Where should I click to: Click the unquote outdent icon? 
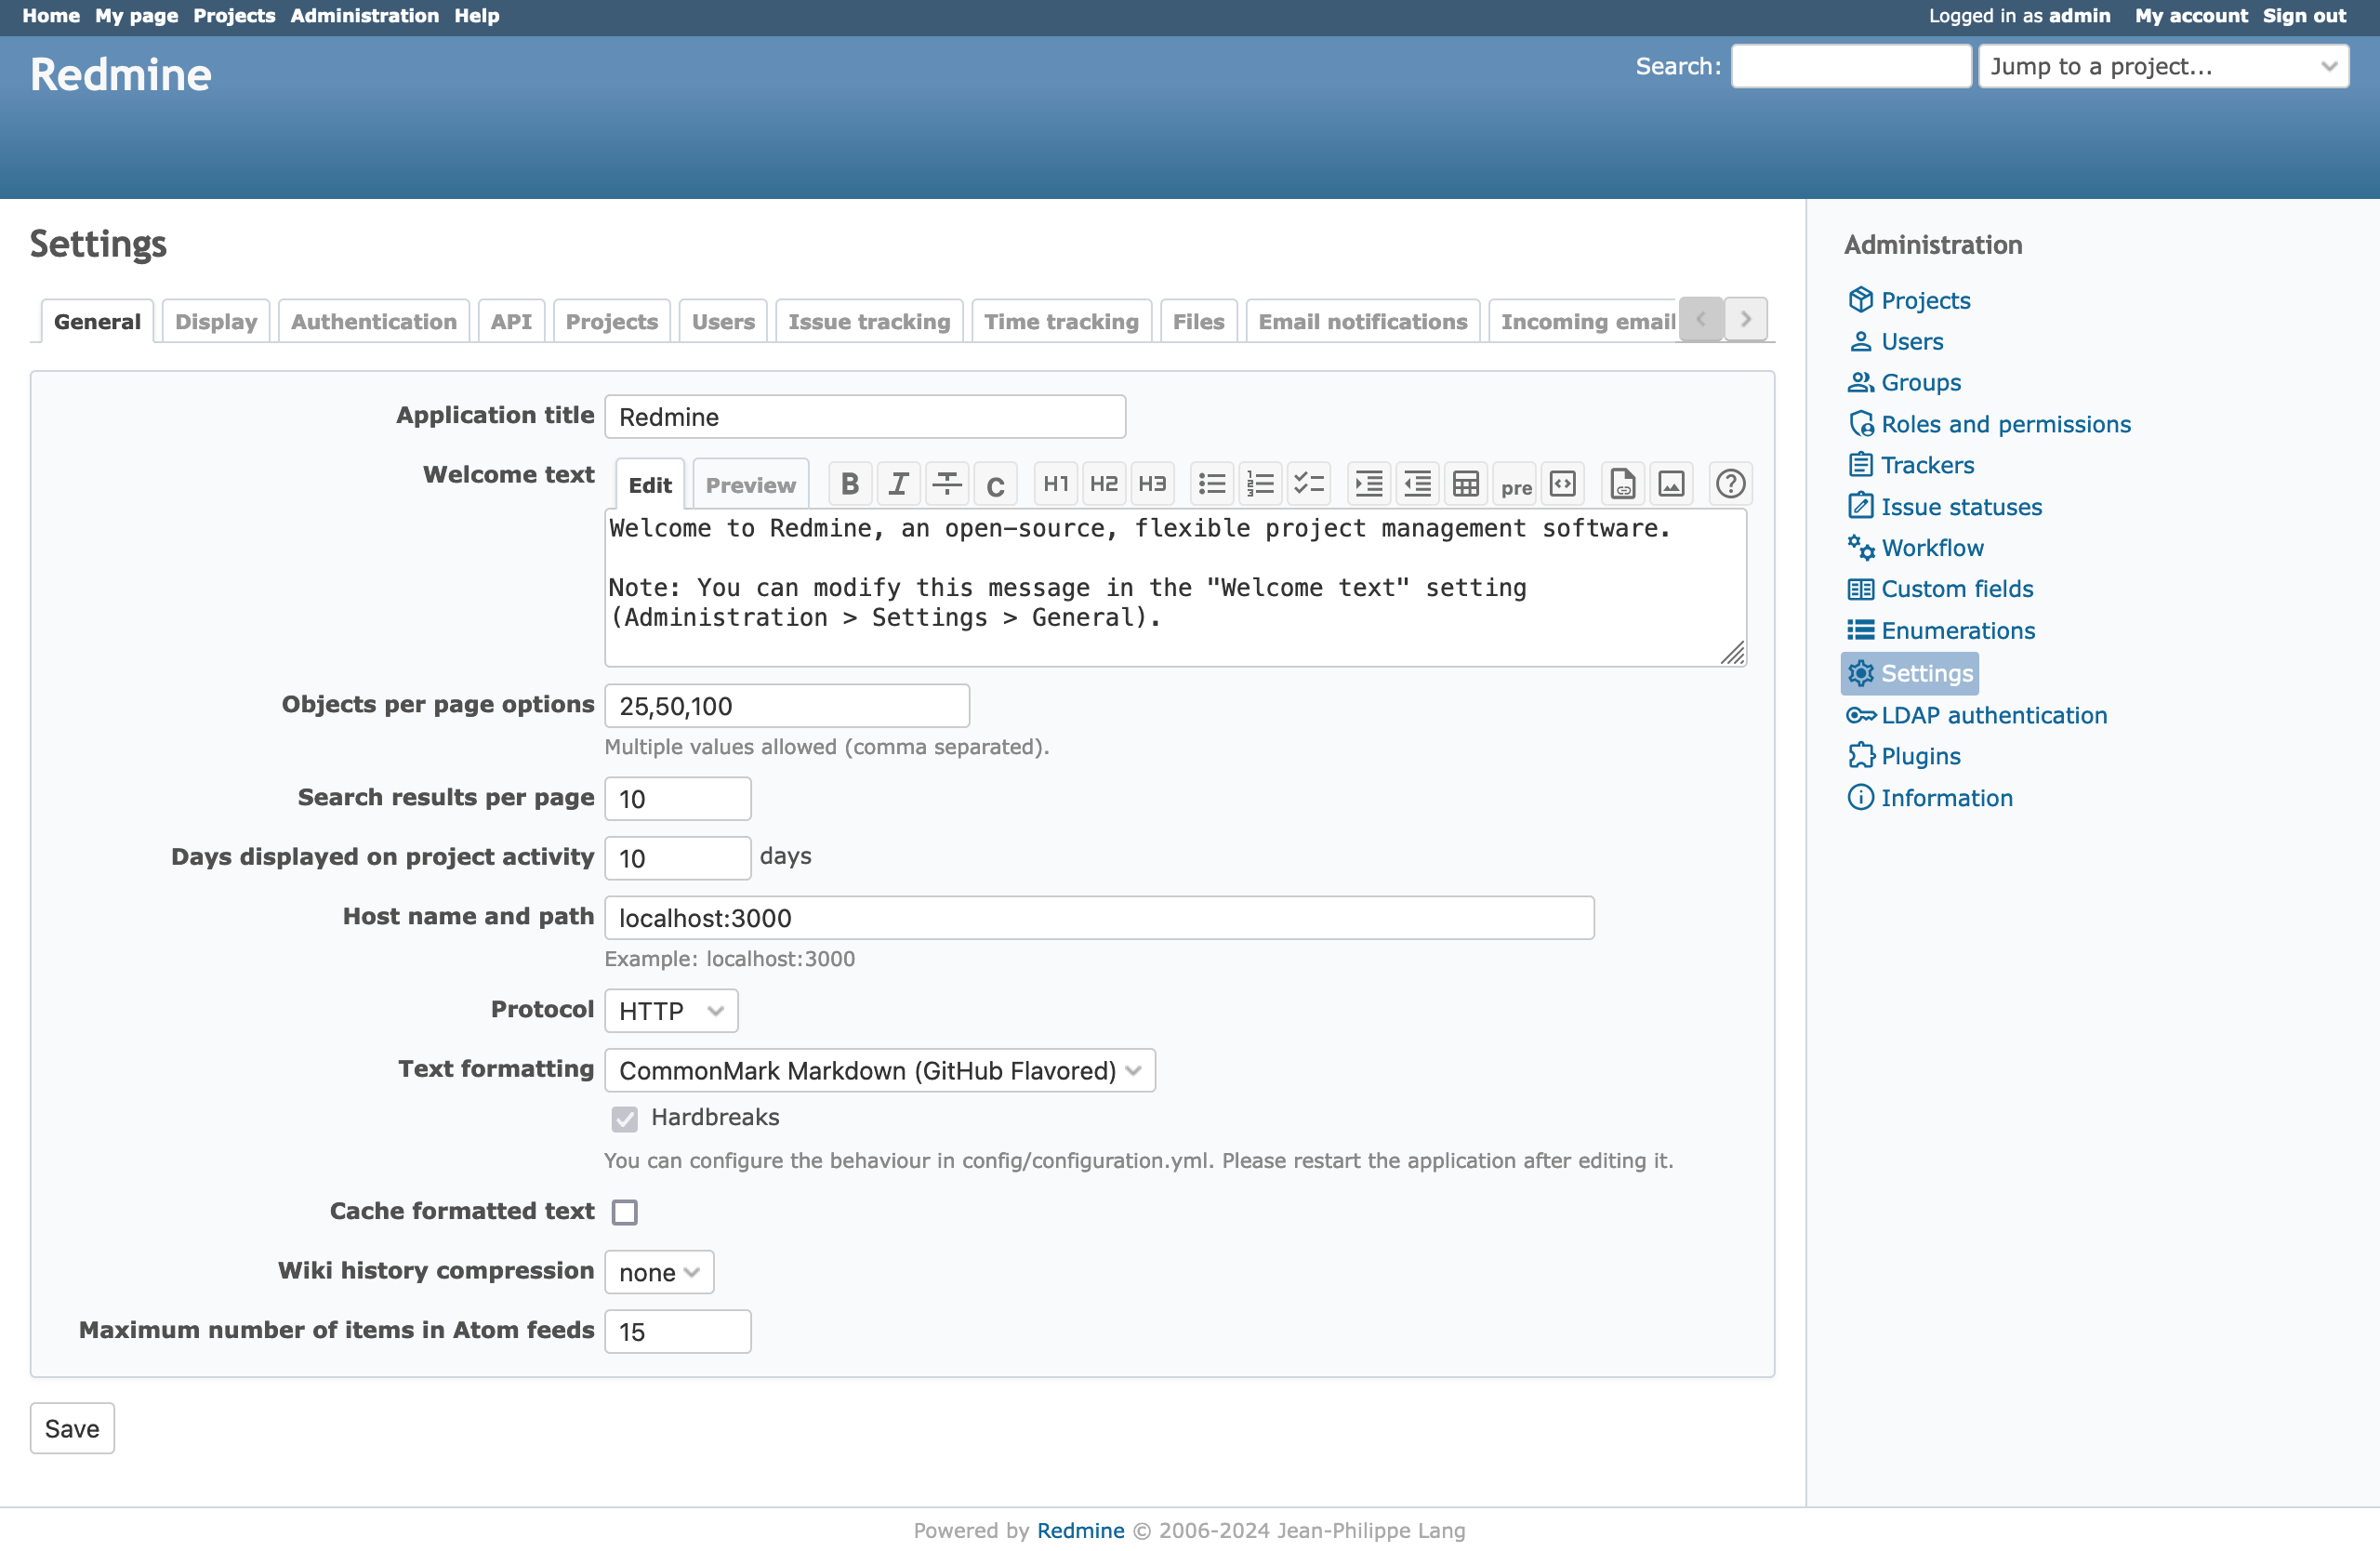[x=1417, y=485]
